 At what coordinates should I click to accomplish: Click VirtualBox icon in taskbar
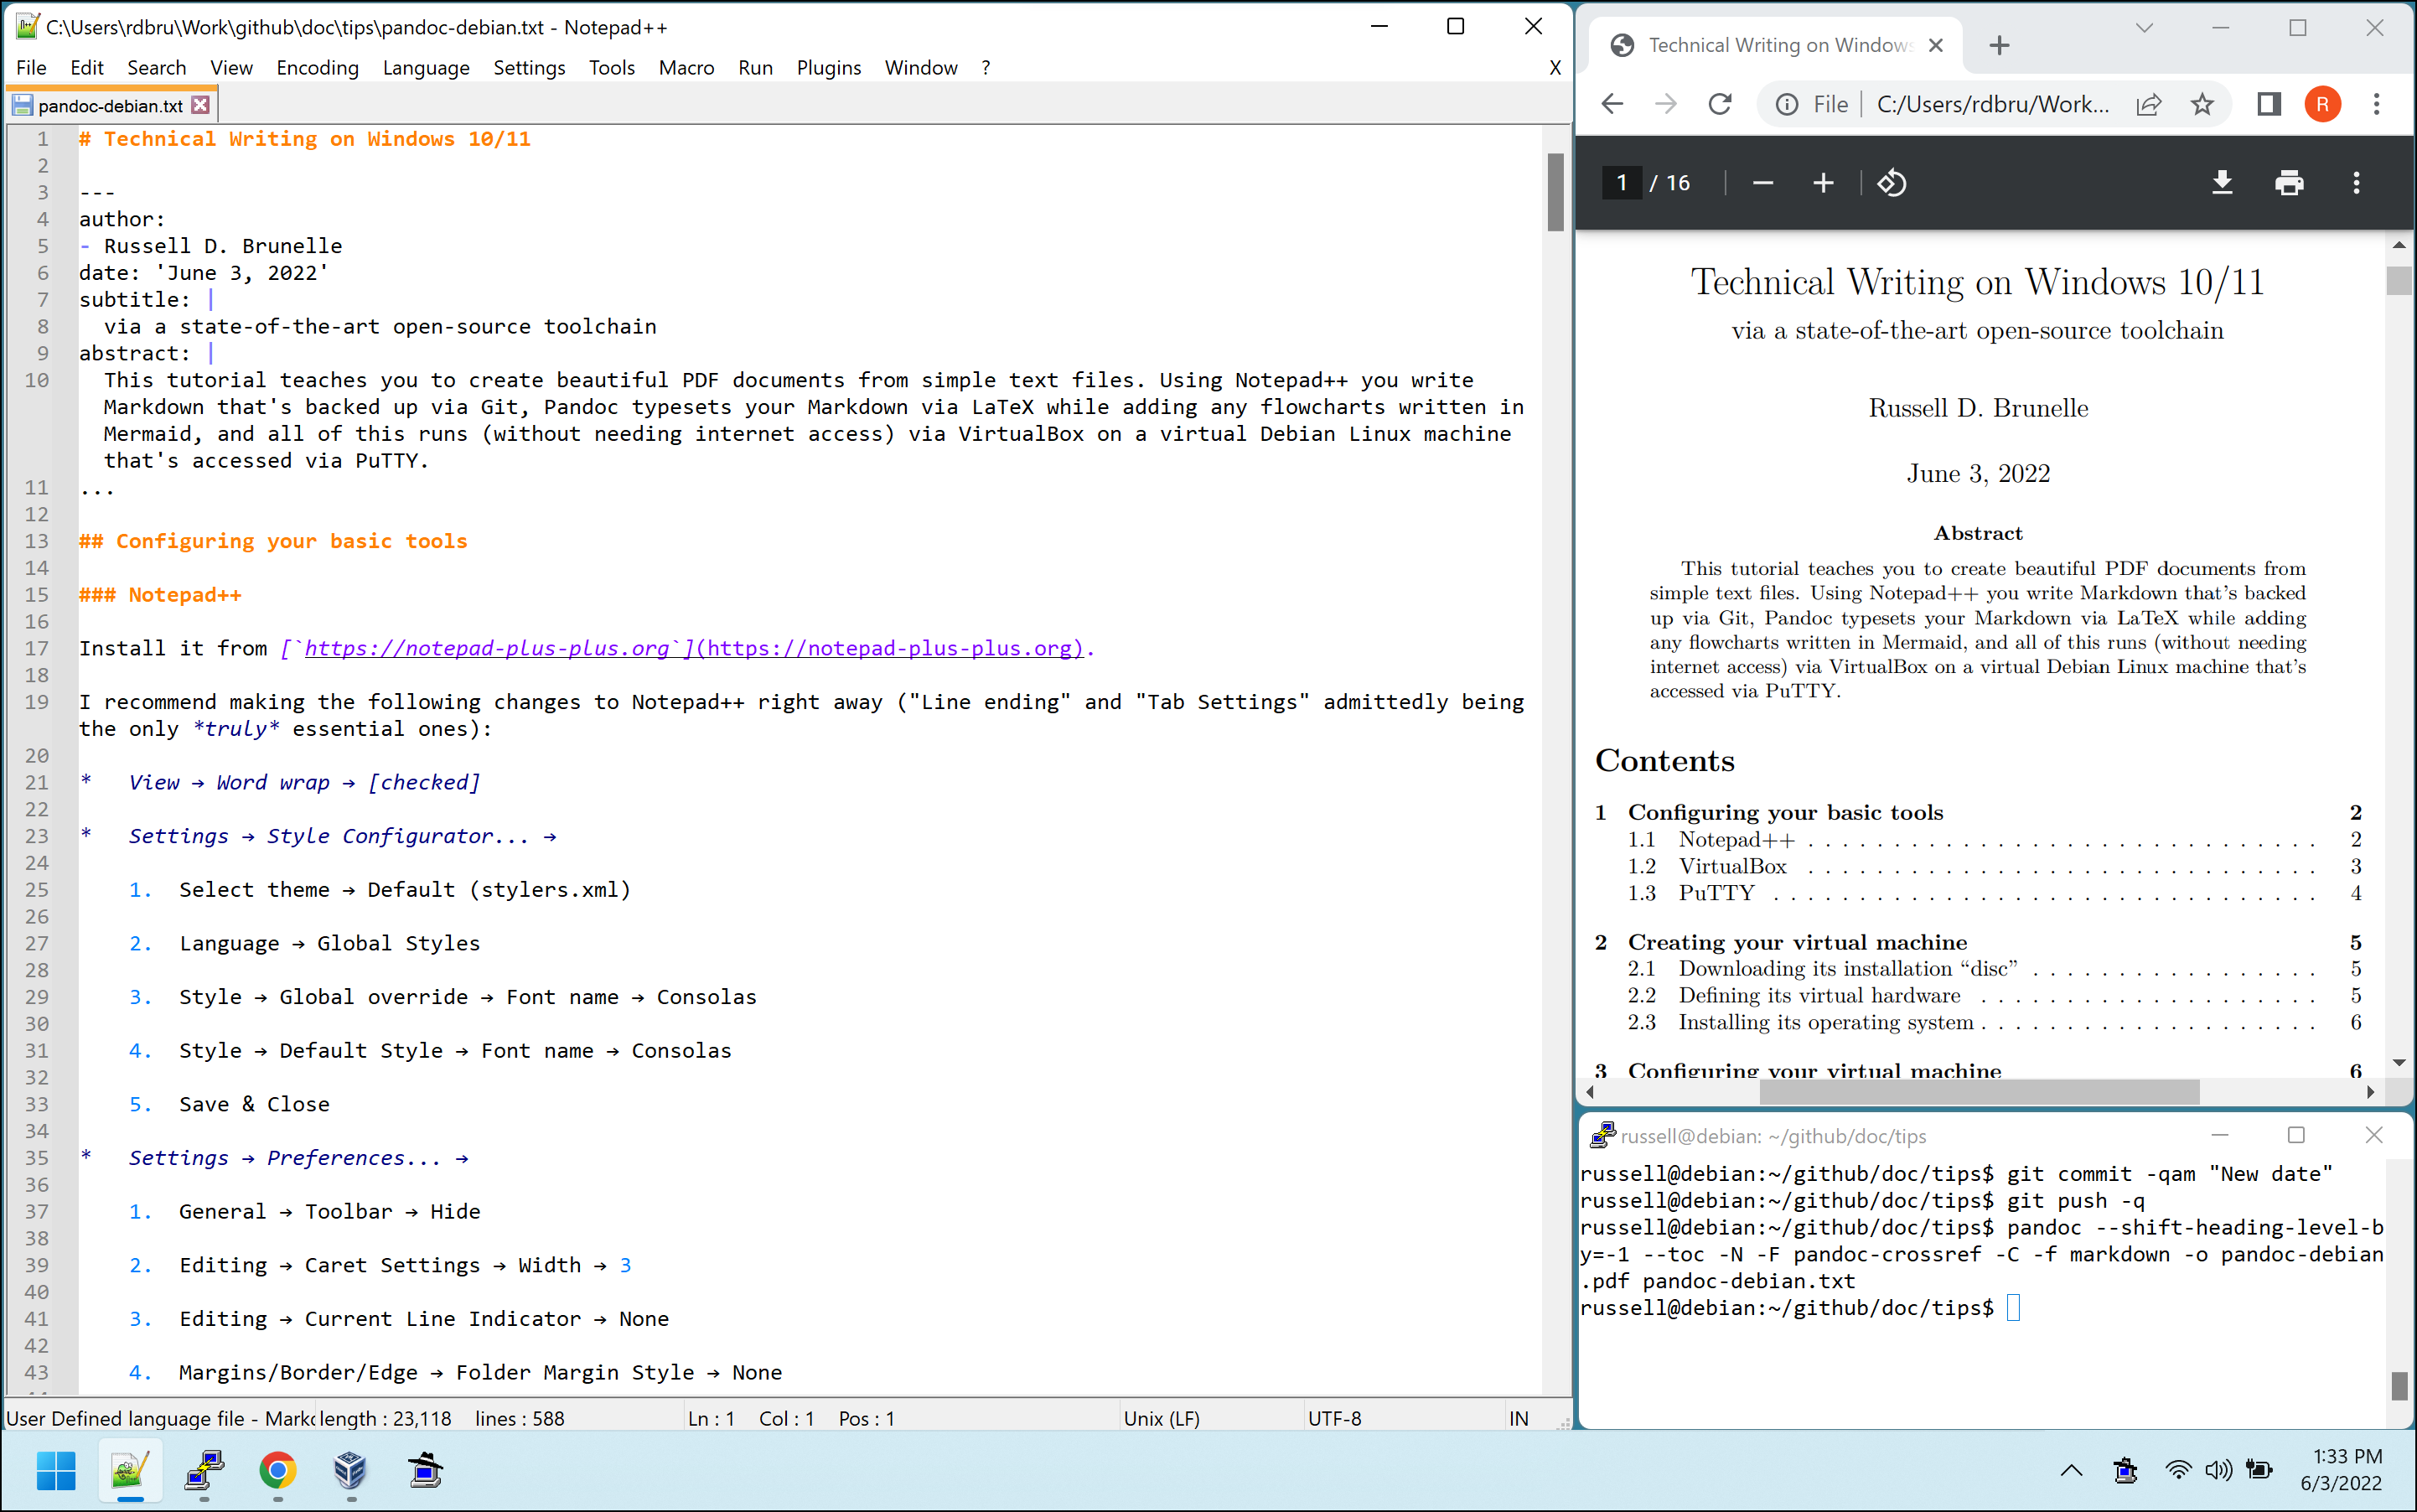[x=351, y=1471]
